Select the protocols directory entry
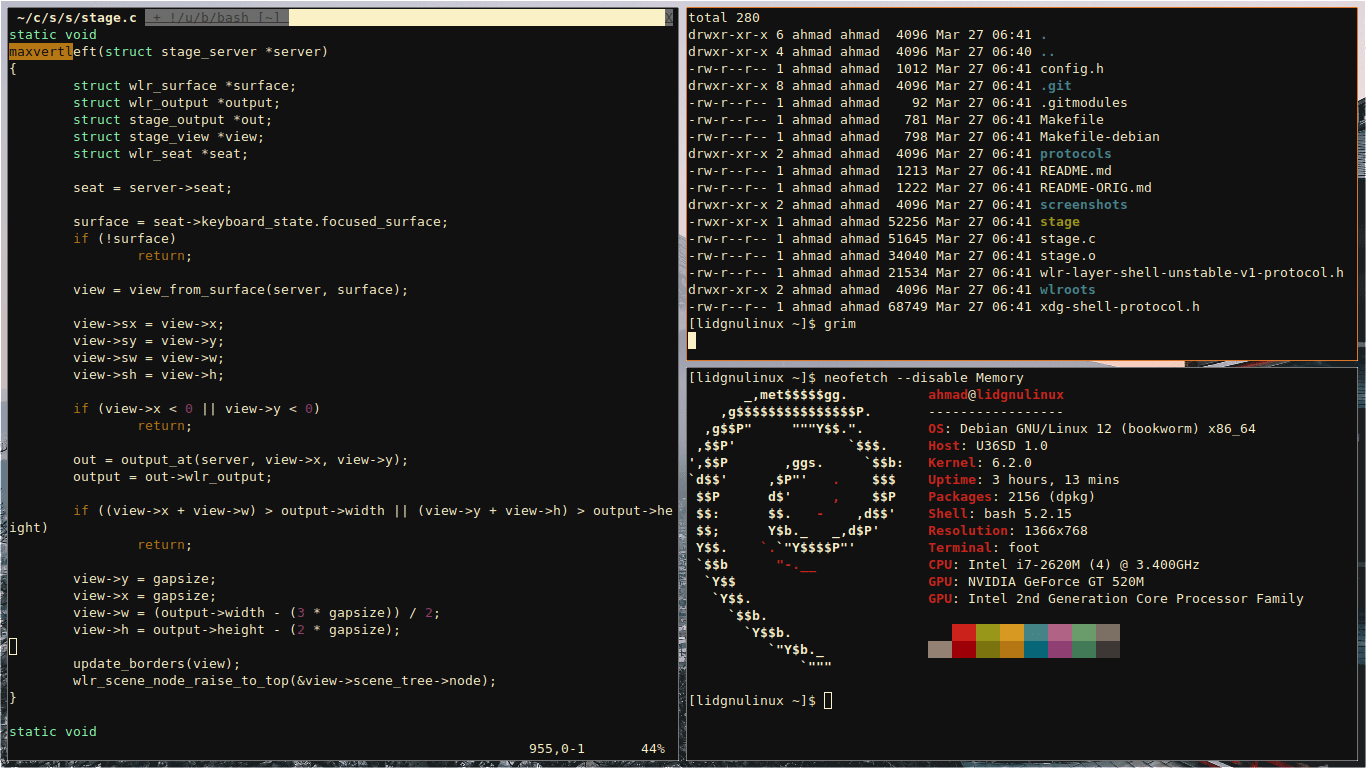 tap(1076, 153)
